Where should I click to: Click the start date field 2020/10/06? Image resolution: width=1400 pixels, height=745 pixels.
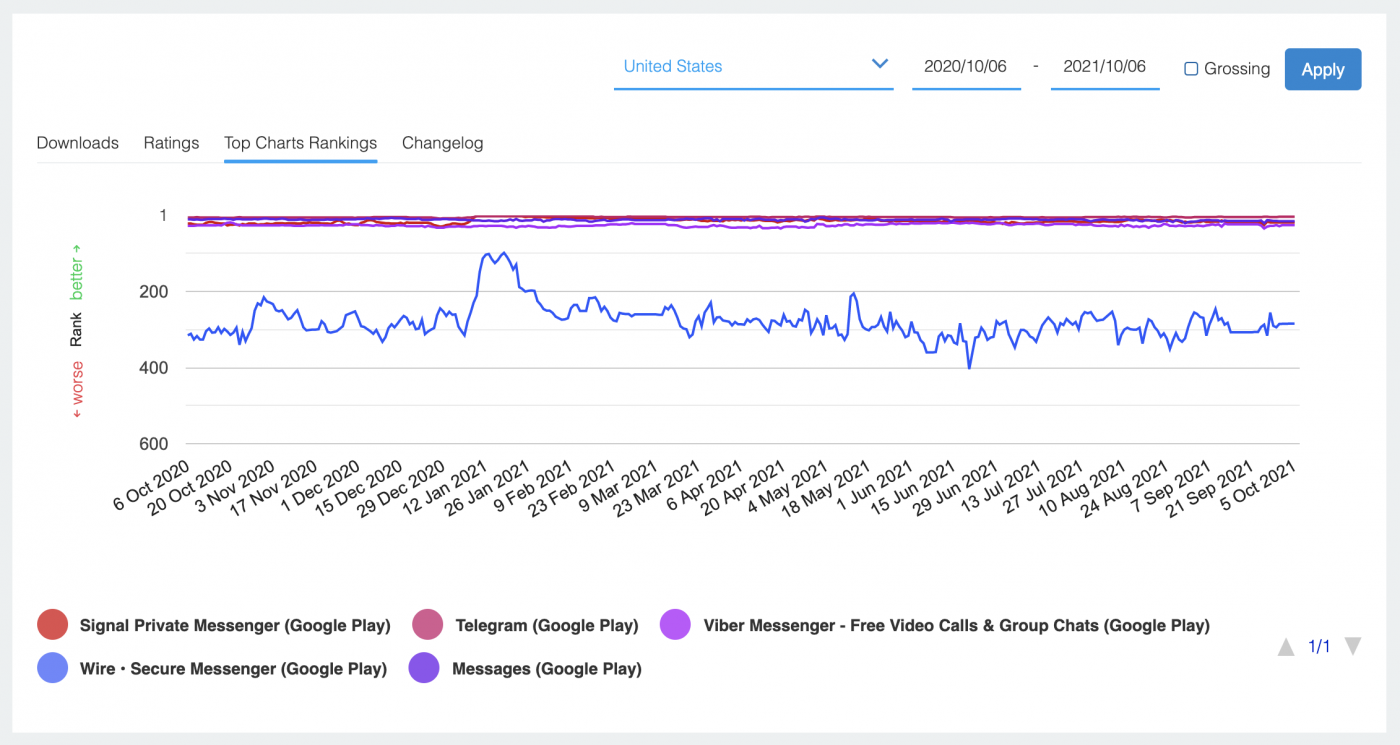(966, 66)
